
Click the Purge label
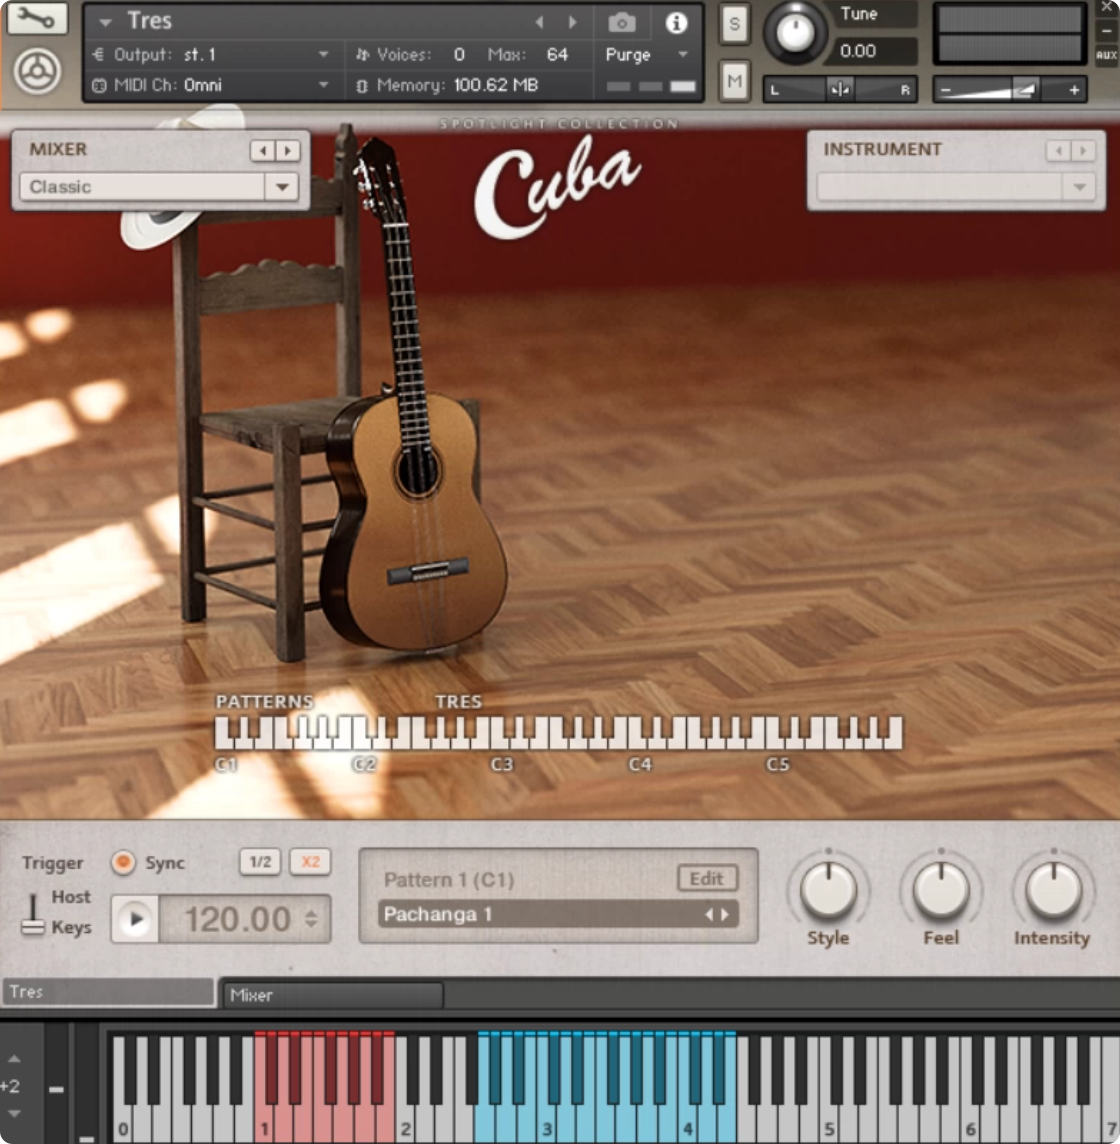point(627,55)
